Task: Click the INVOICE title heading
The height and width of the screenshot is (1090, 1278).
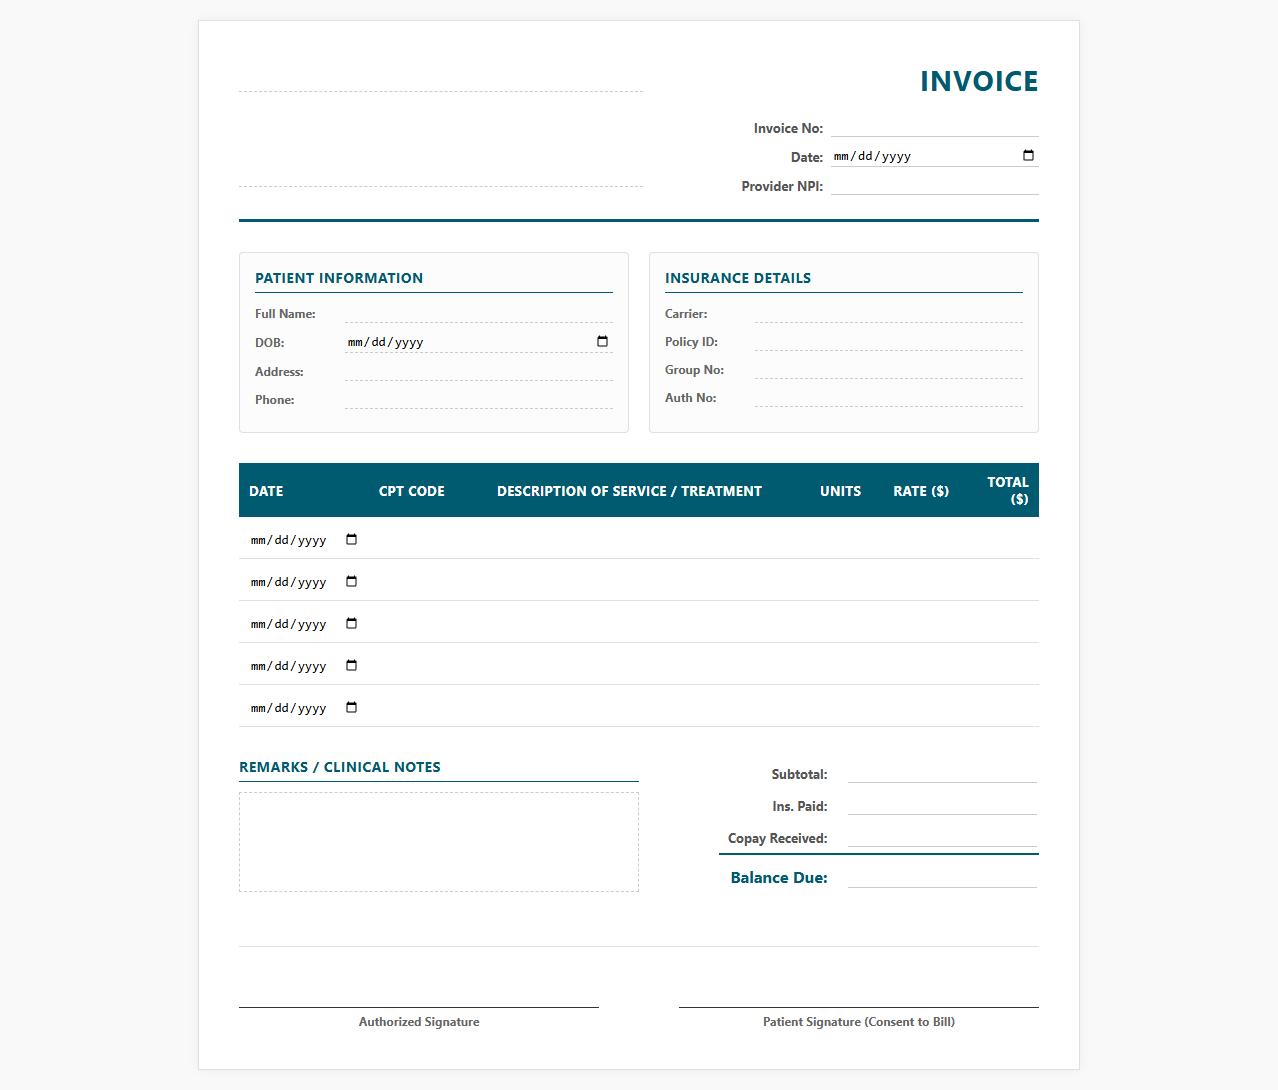Action: pos(979,81)
